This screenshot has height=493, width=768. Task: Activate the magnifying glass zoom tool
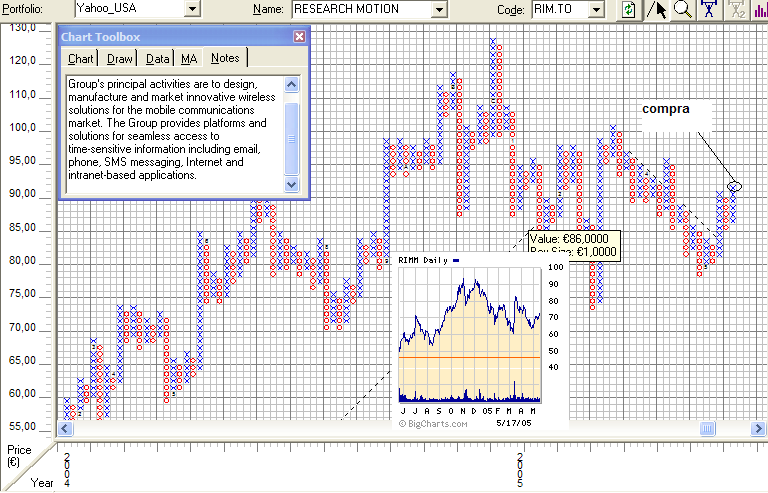tap(683, 9)
